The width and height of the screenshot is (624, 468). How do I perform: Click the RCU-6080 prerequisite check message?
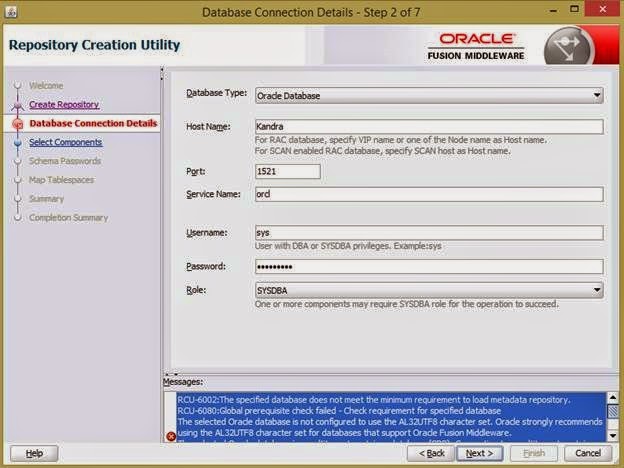339,411
